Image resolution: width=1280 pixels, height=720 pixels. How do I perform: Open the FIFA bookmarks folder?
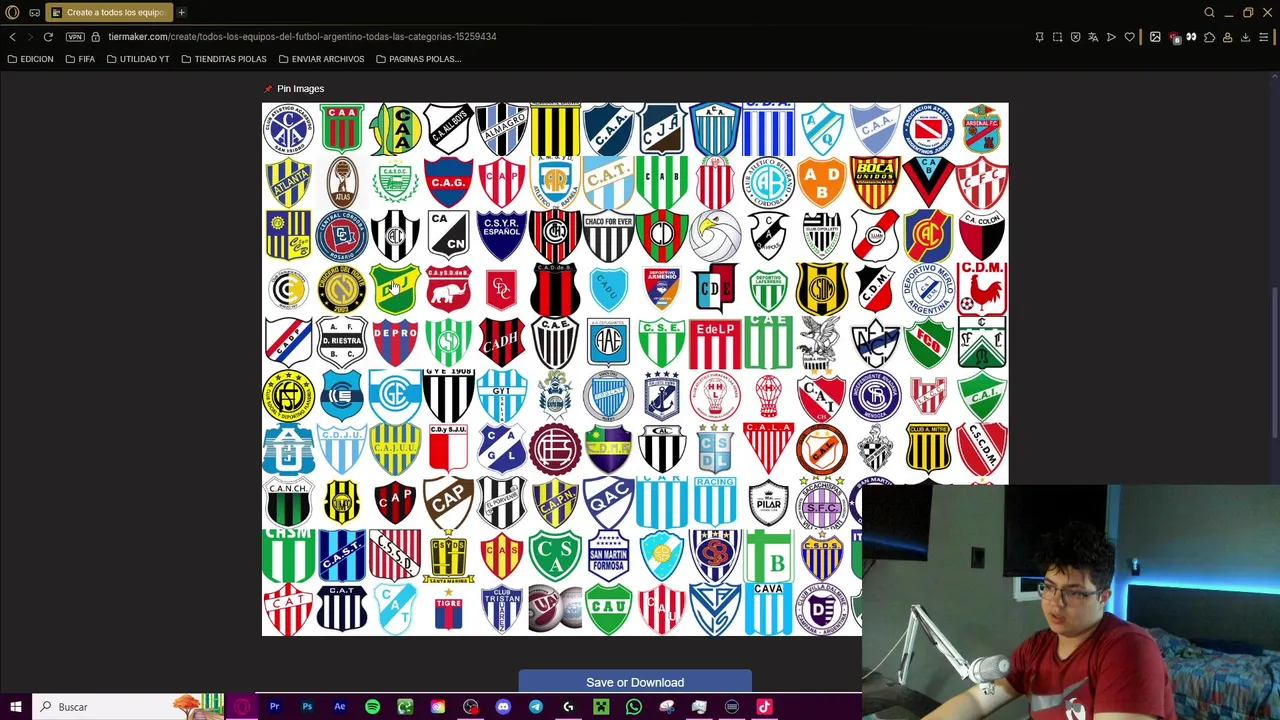click(x=80, y=59)
